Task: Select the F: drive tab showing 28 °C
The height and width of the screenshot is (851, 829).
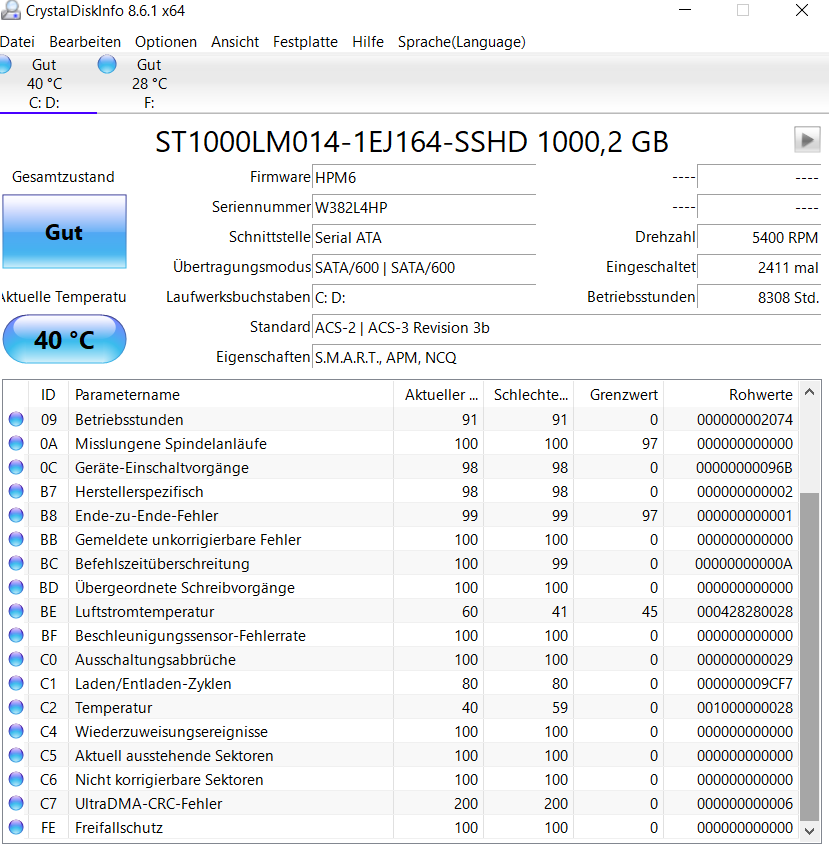Action: tap(149, 83)
